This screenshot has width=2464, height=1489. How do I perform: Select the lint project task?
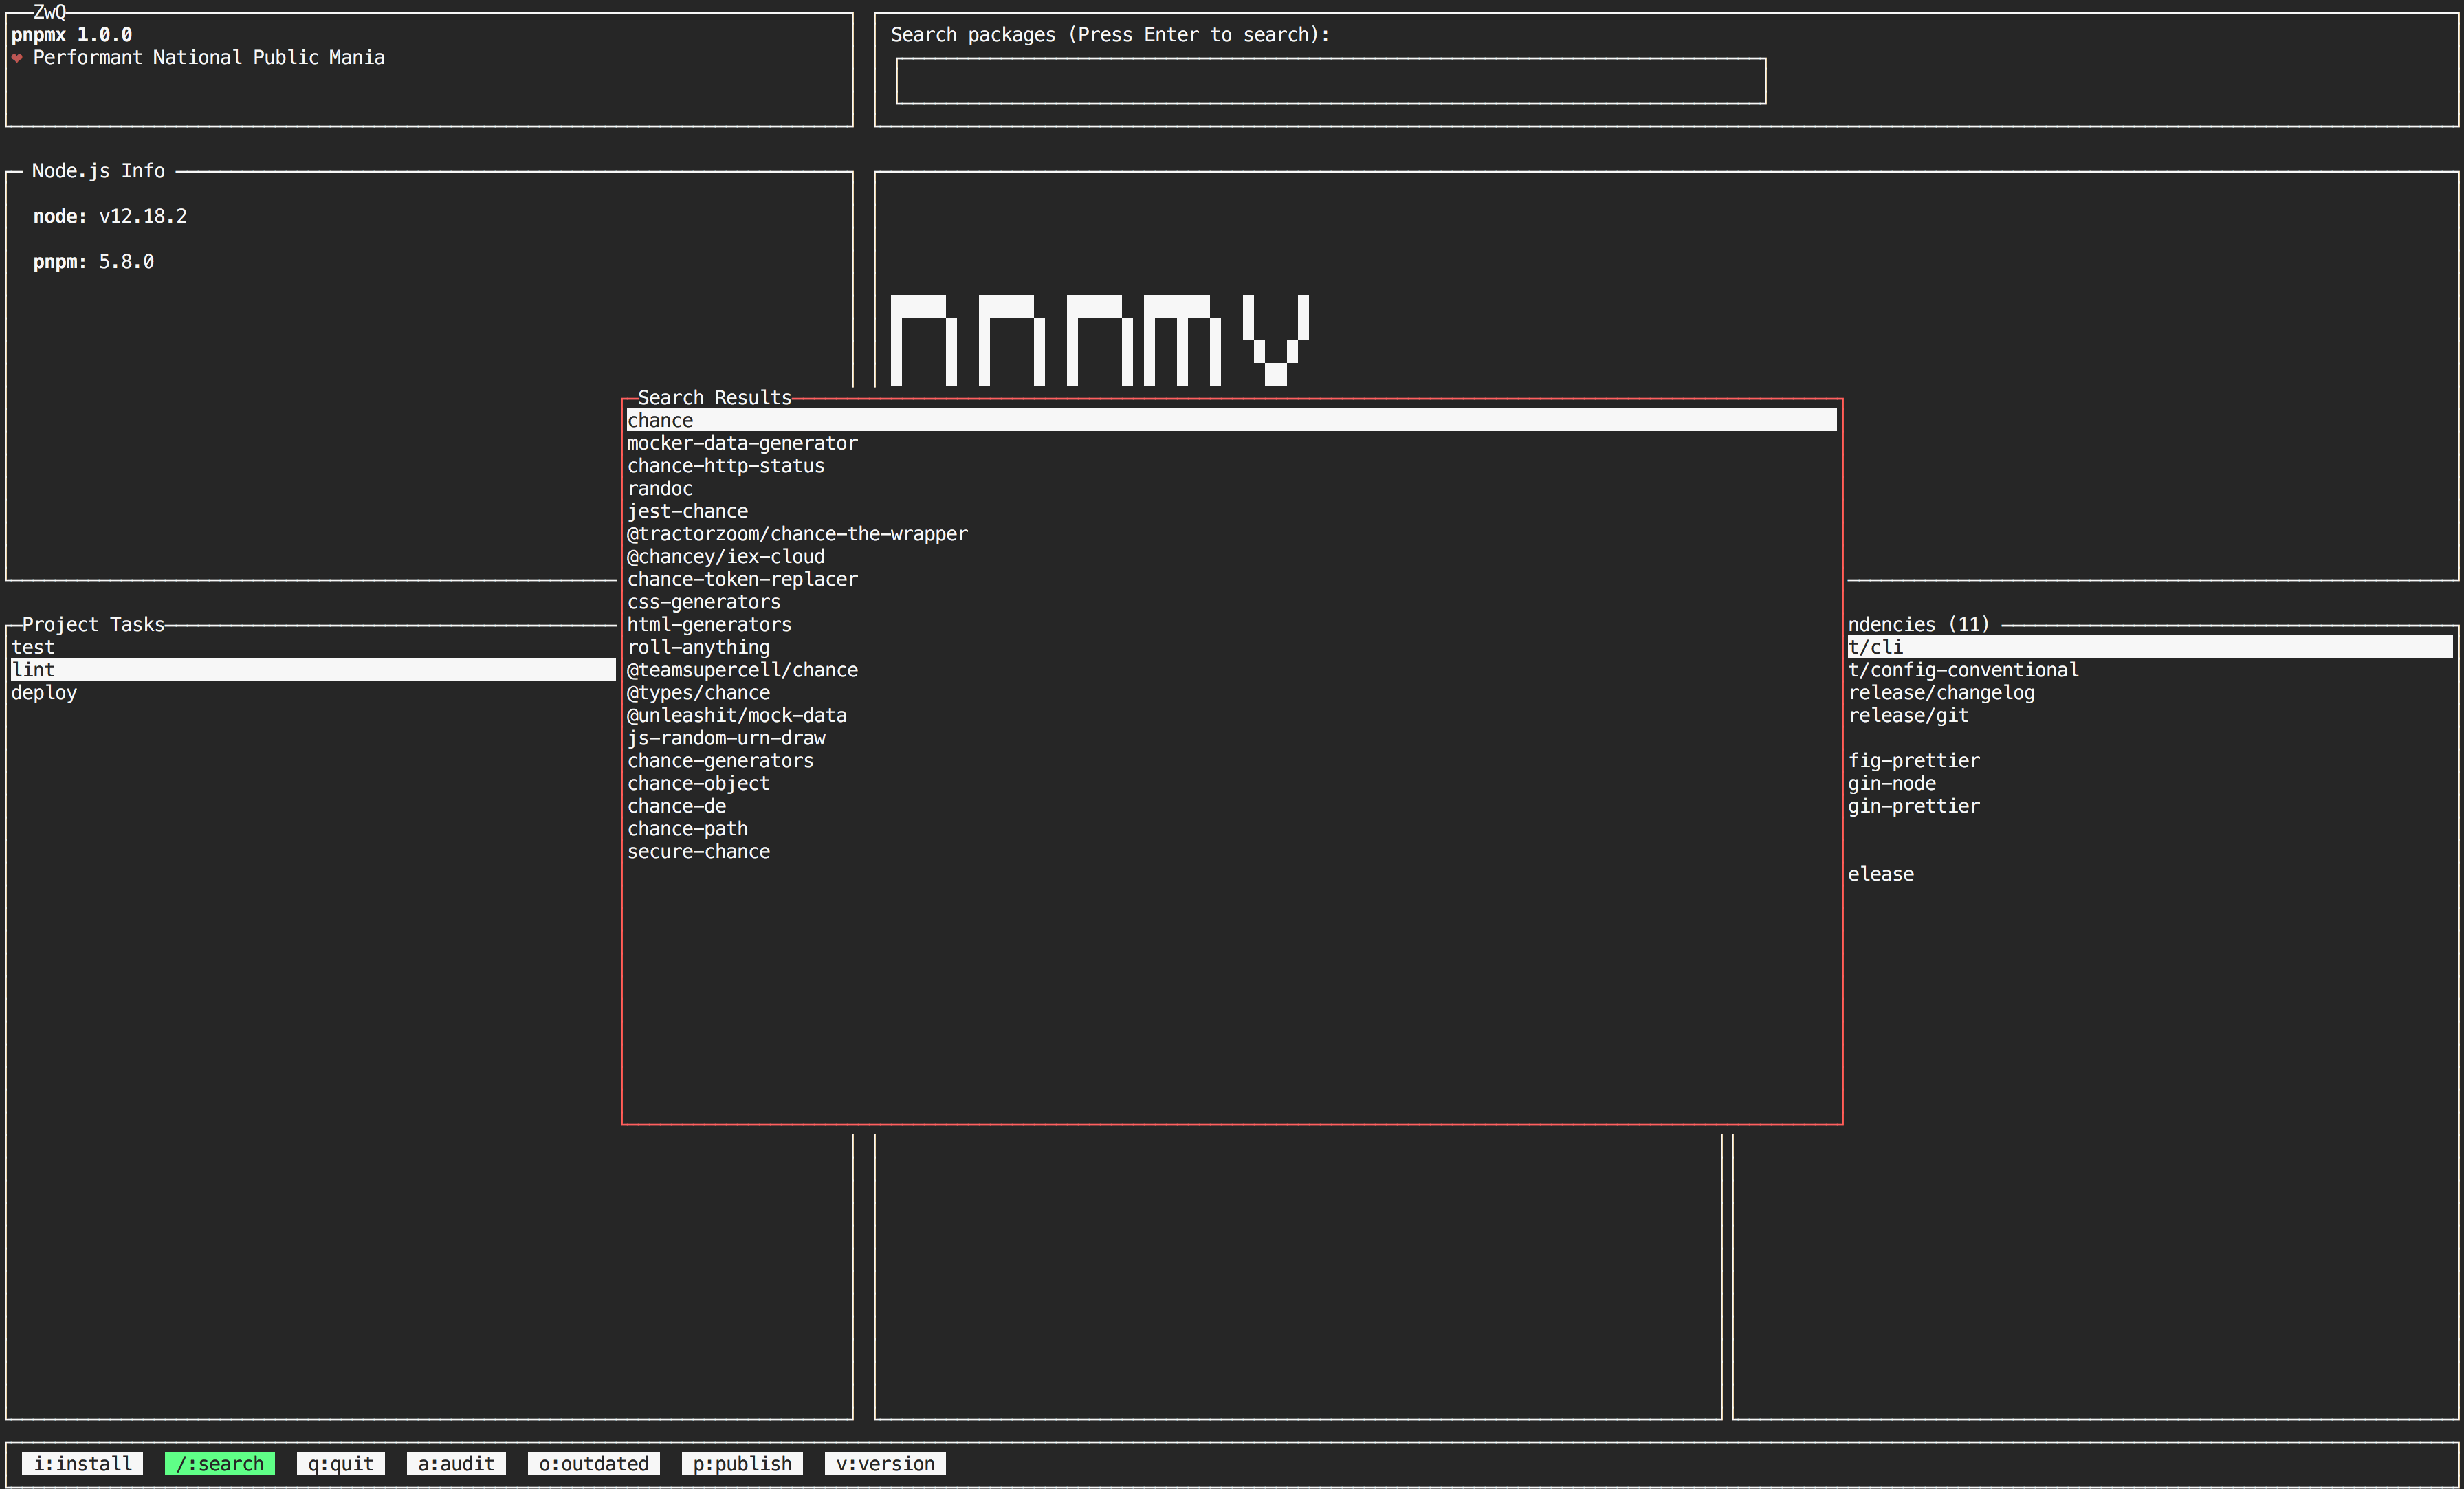[x=33, y=670]
